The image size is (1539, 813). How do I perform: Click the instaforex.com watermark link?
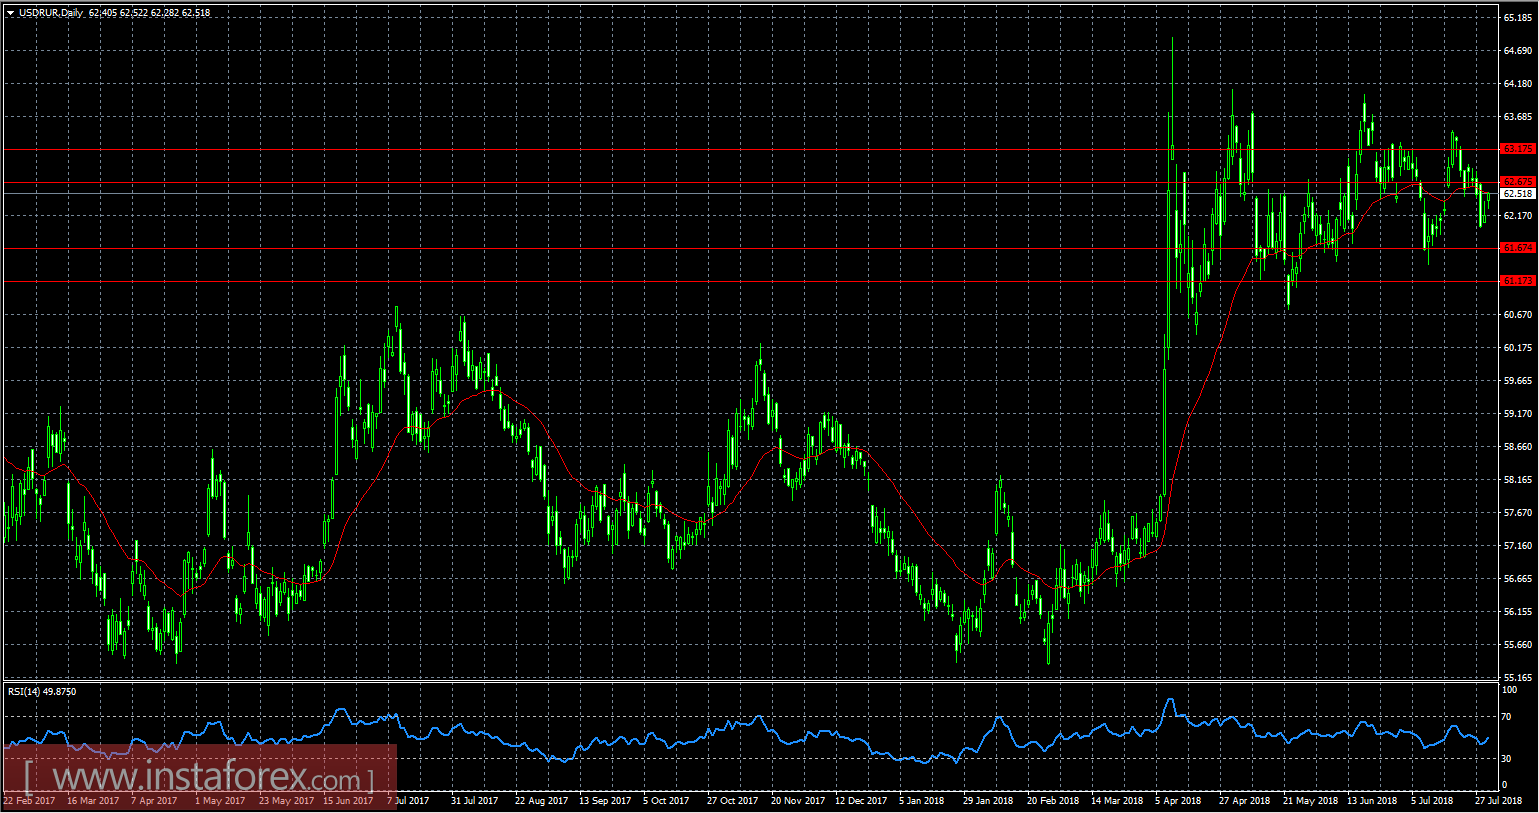pos(198,777)
